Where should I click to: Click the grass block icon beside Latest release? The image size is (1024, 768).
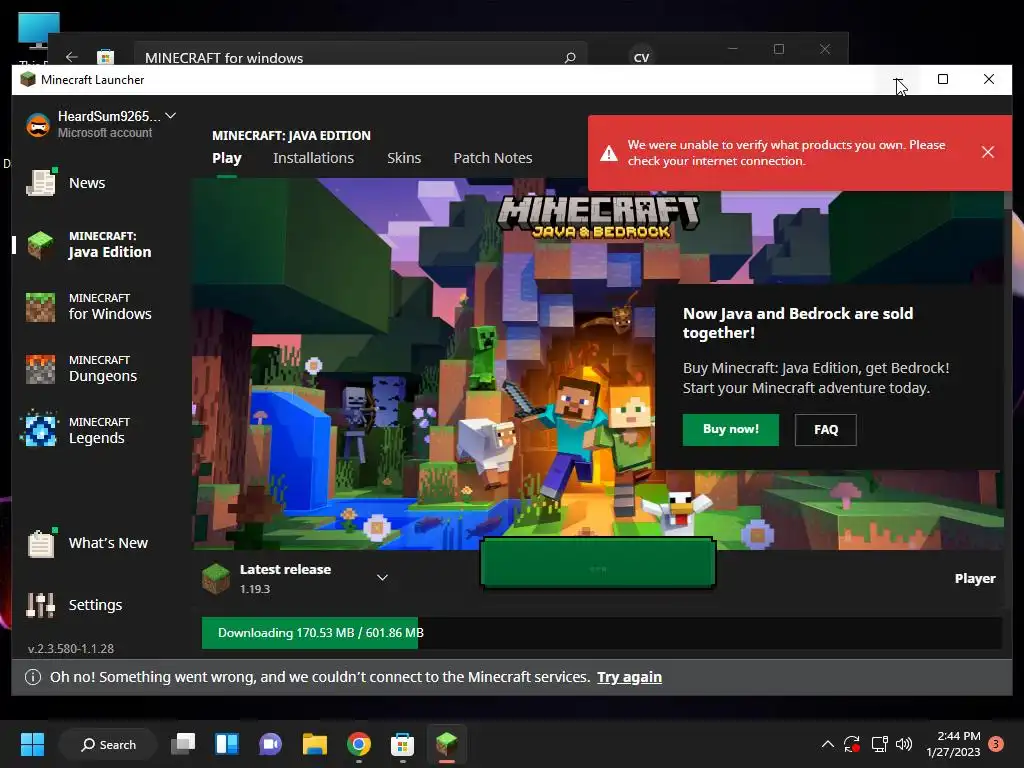[216, 578]
